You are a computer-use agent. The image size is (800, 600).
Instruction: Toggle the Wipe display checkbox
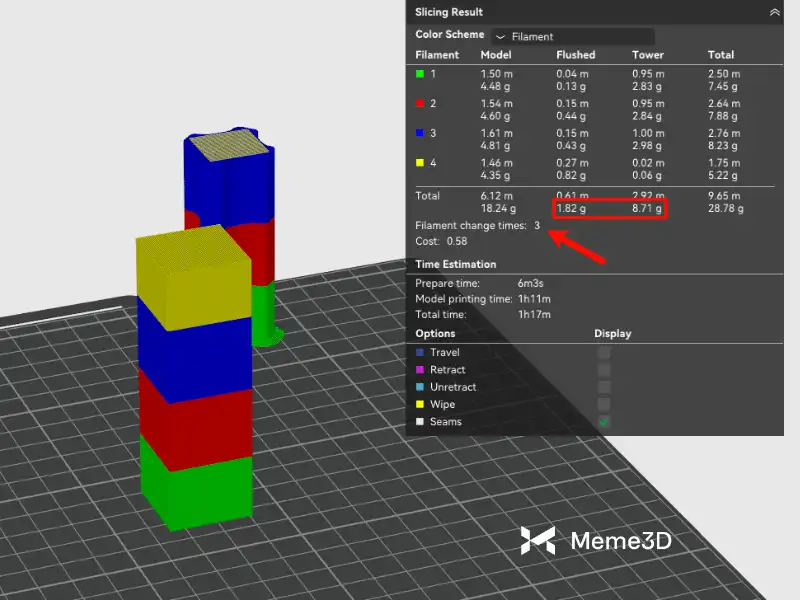604,405
